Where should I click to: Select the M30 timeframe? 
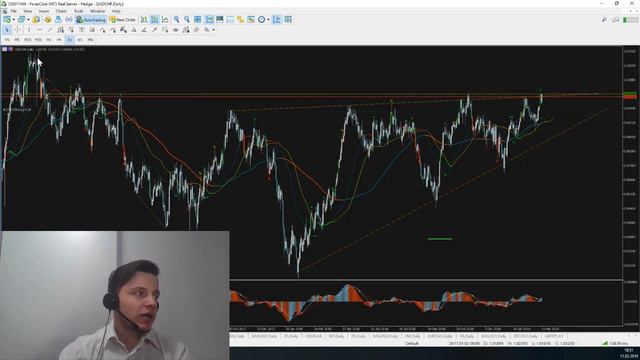pos(38,40)
